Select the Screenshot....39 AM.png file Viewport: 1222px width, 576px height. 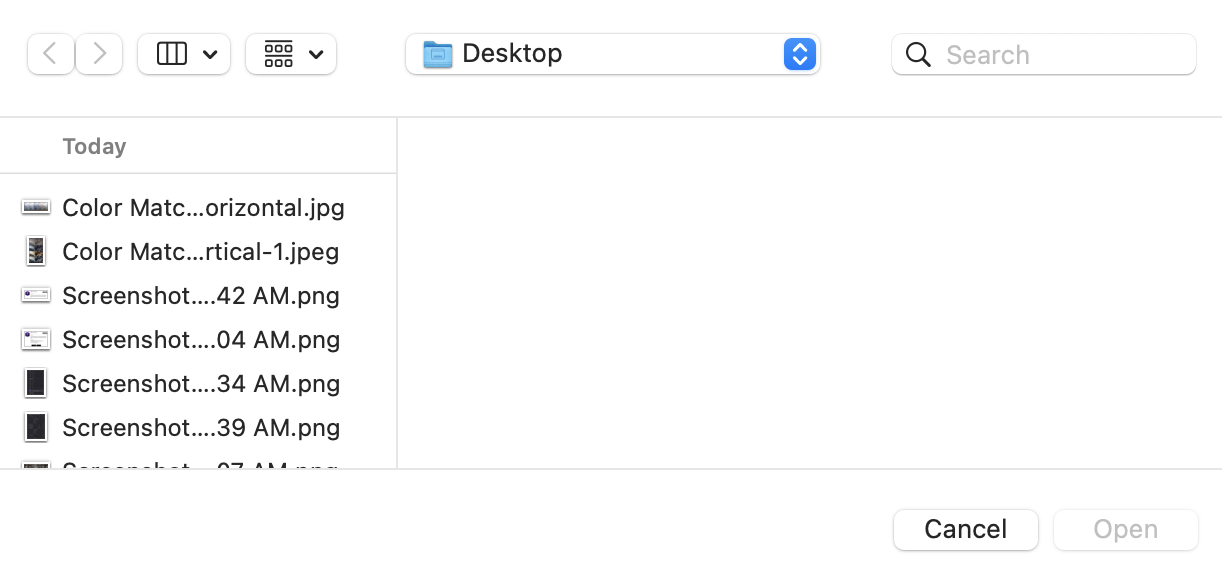pyautogui.click(x=200, y=427)
